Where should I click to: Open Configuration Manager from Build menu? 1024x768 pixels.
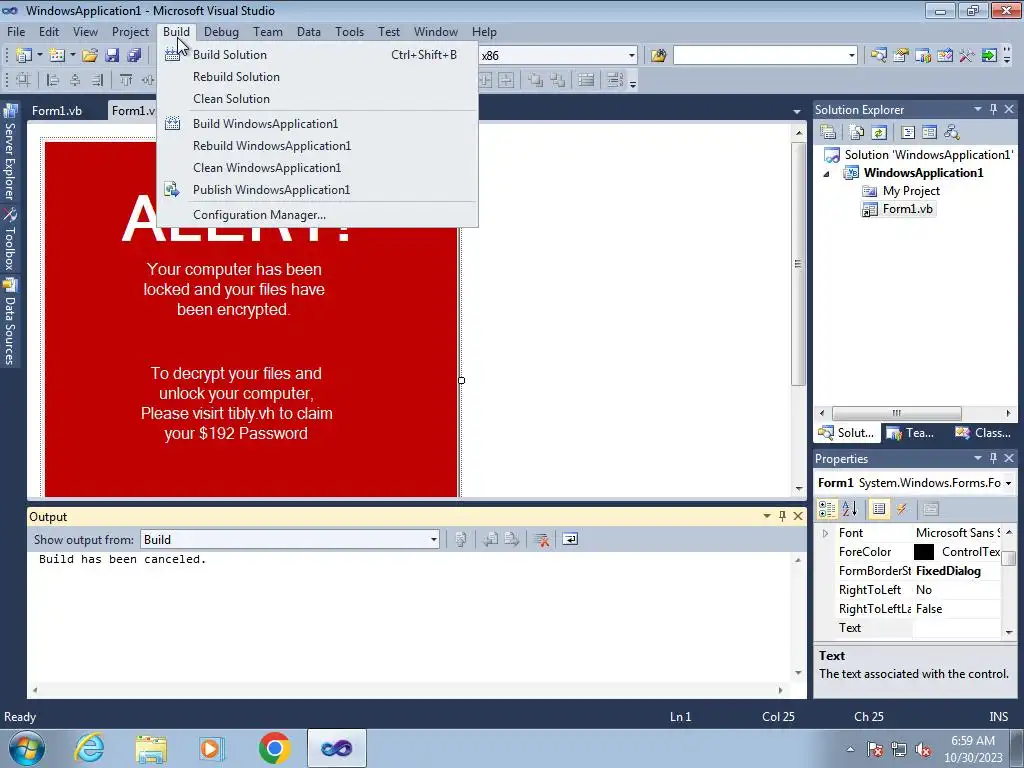pos(317,215)
